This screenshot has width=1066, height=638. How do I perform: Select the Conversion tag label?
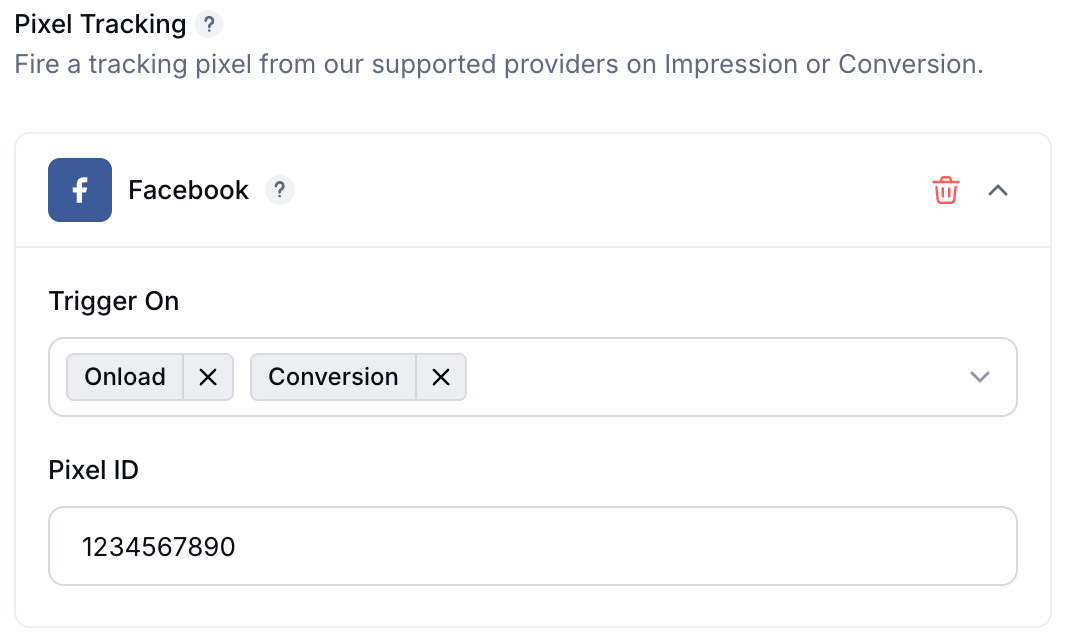coord(333,377)
